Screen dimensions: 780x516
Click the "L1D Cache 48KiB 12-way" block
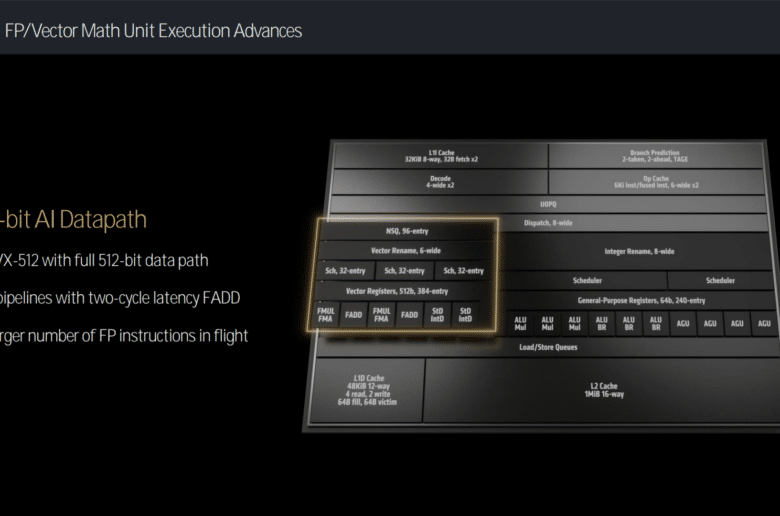367,390
